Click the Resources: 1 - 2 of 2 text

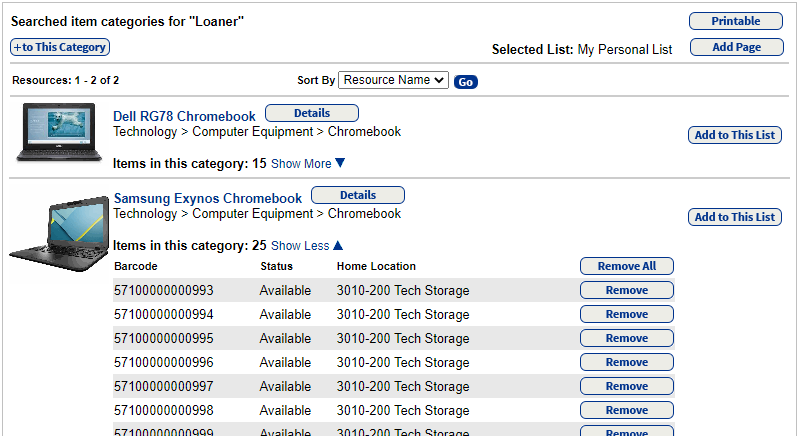coord(65,80)
